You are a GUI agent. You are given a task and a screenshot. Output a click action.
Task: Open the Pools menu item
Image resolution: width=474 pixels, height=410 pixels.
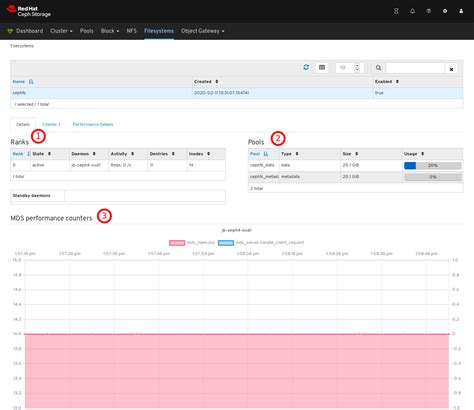(x=87, y=31)
